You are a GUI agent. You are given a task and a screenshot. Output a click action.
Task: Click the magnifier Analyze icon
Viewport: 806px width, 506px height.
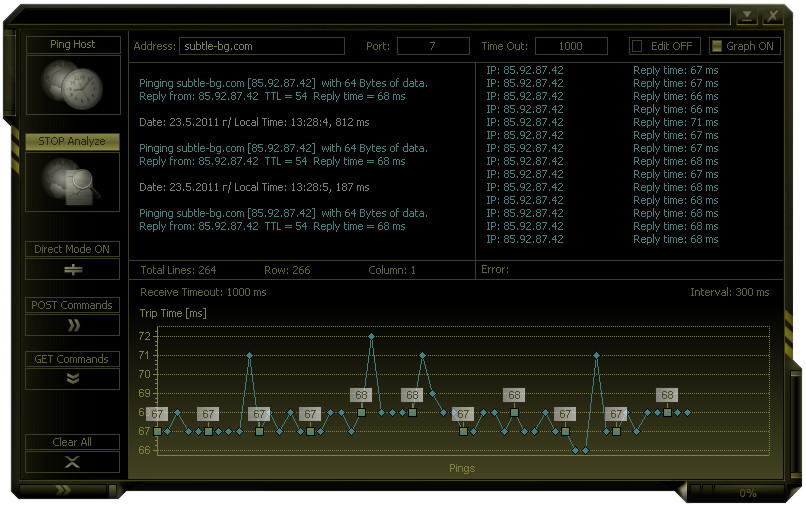[72, 183]
